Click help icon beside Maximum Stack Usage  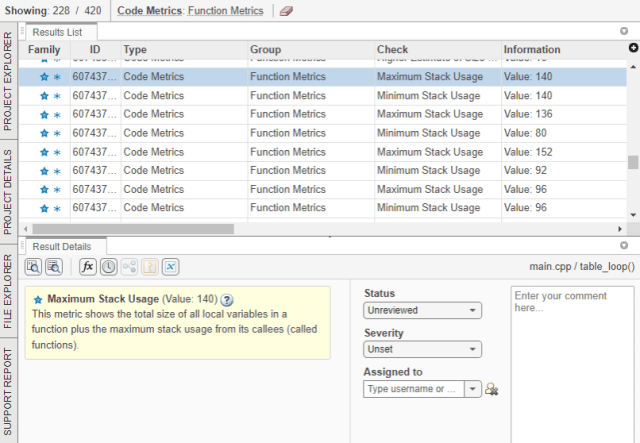click(x=227, y=299)
